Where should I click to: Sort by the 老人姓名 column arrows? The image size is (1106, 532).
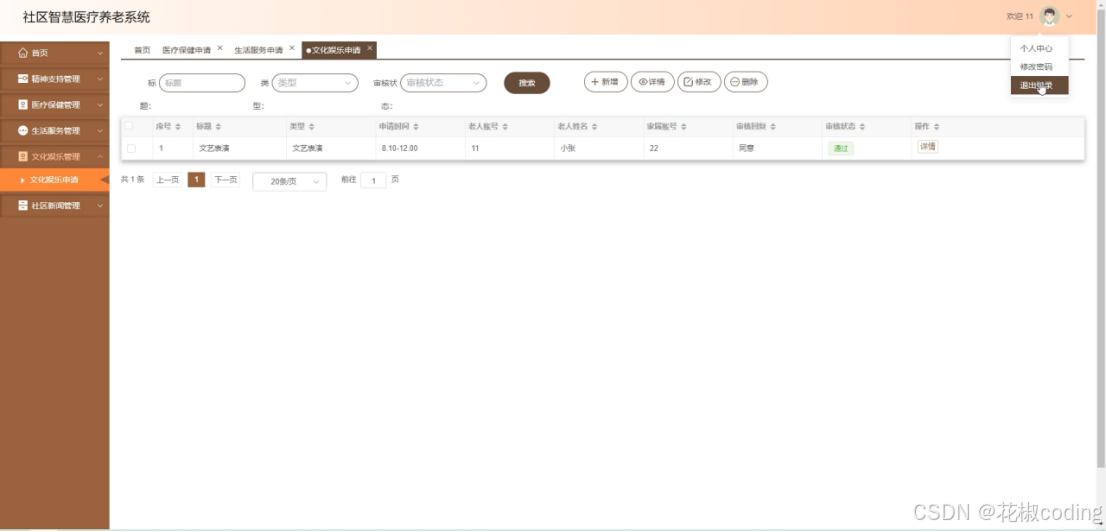click(x=595, y=126)
